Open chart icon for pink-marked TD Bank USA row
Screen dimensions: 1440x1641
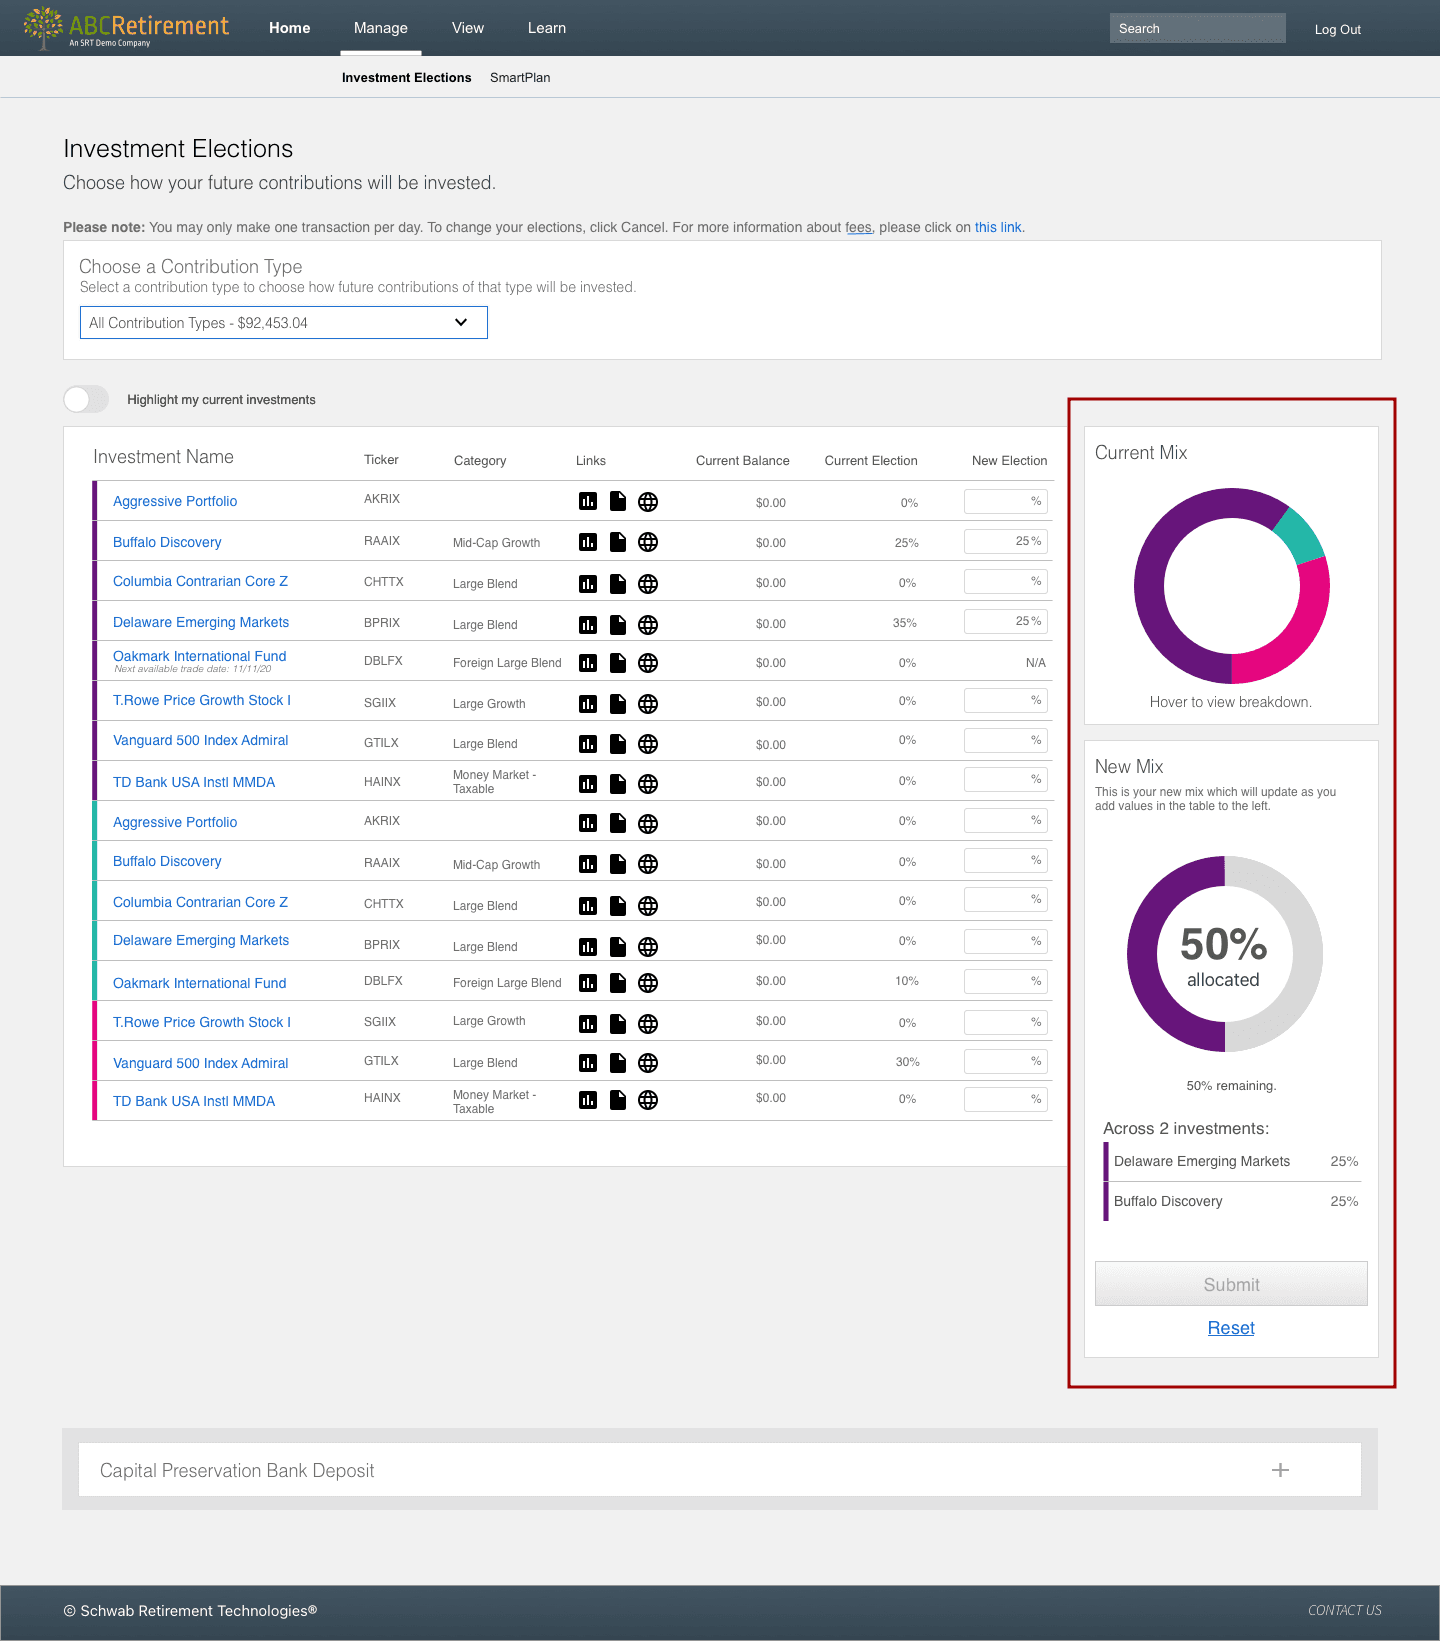[x=588, y=1100]
